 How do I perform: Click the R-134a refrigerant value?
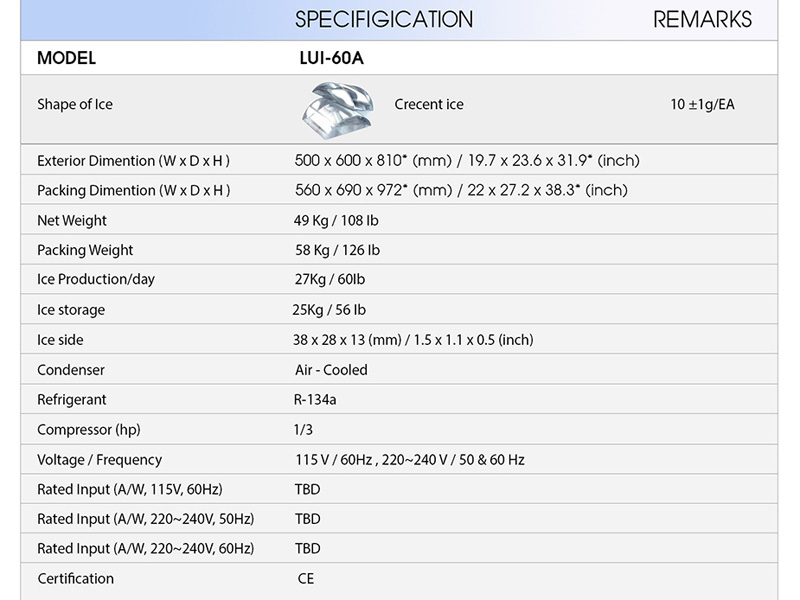click(x=316, y=400)
